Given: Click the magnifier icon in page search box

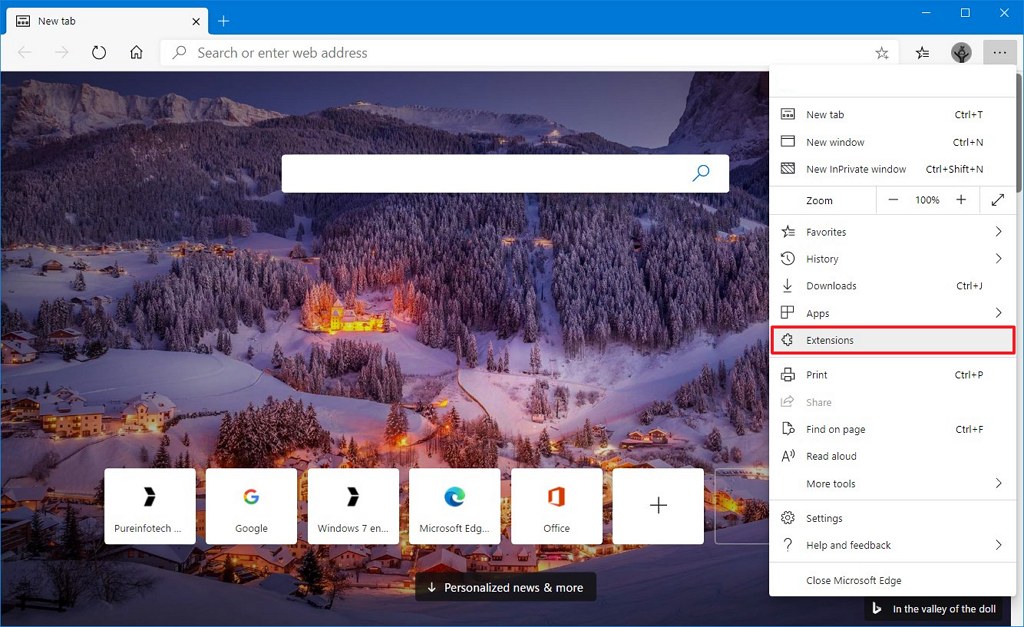Looking at the screenshot, I should point(701,173).
